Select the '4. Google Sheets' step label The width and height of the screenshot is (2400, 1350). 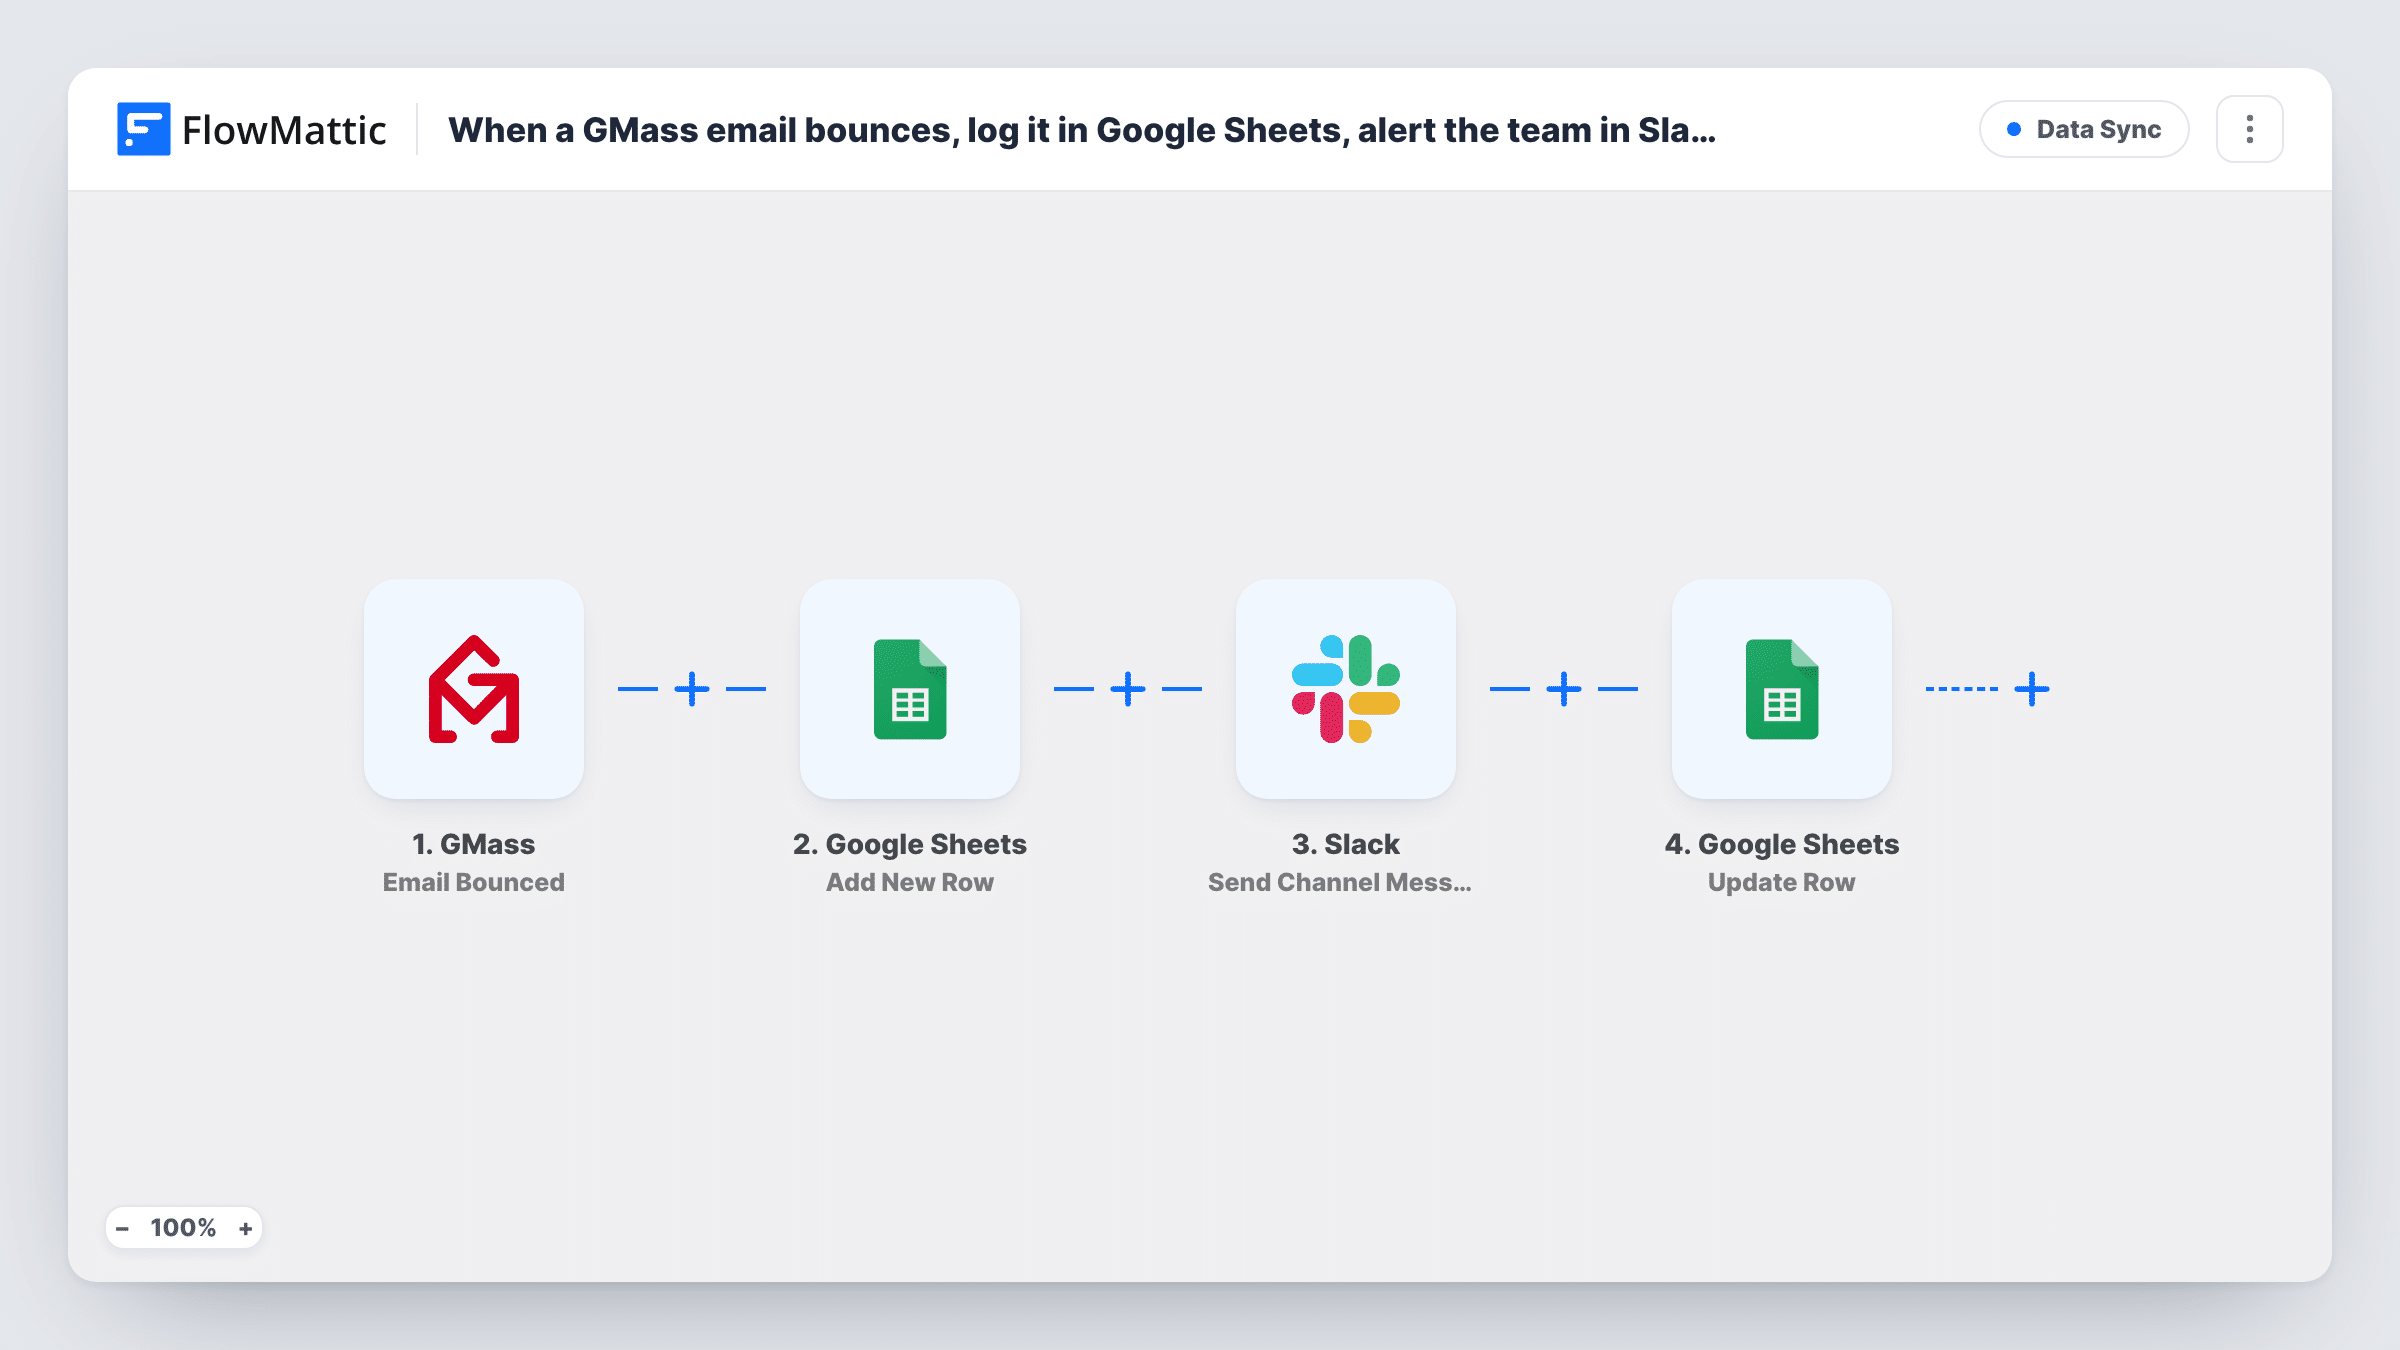[x=1782, y=844]
